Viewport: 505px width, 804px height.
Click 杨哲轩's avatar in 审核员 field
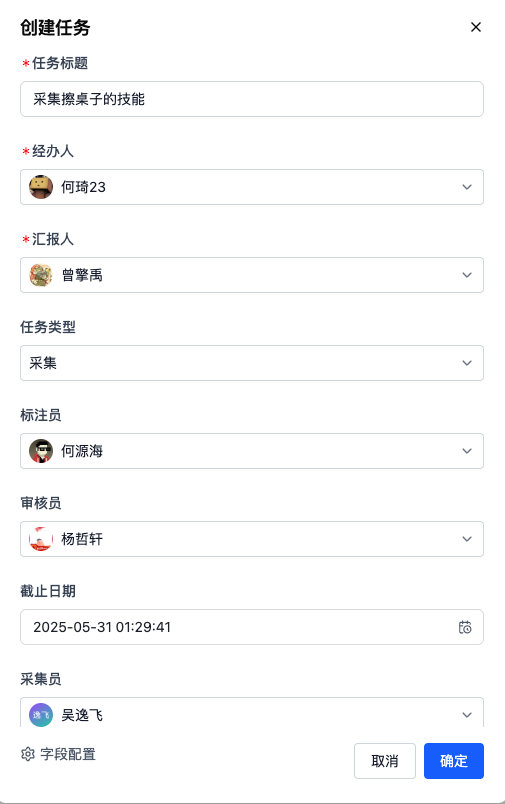pyautogui.click(x=41, y=539)
